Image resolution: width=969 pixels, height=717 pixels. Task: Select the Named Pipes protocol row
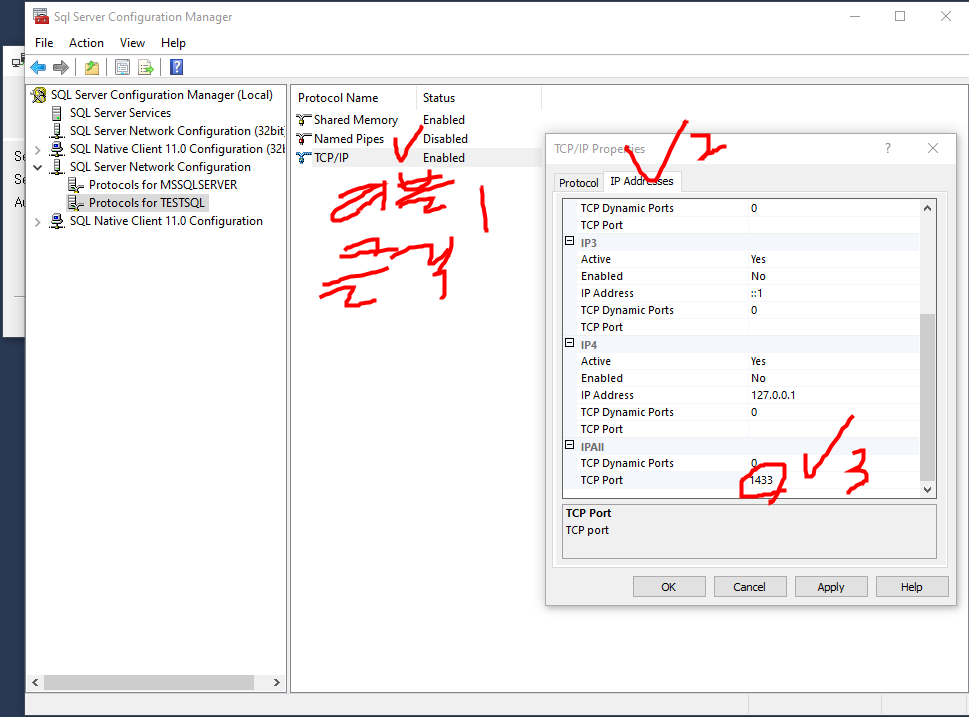[418, 139]
